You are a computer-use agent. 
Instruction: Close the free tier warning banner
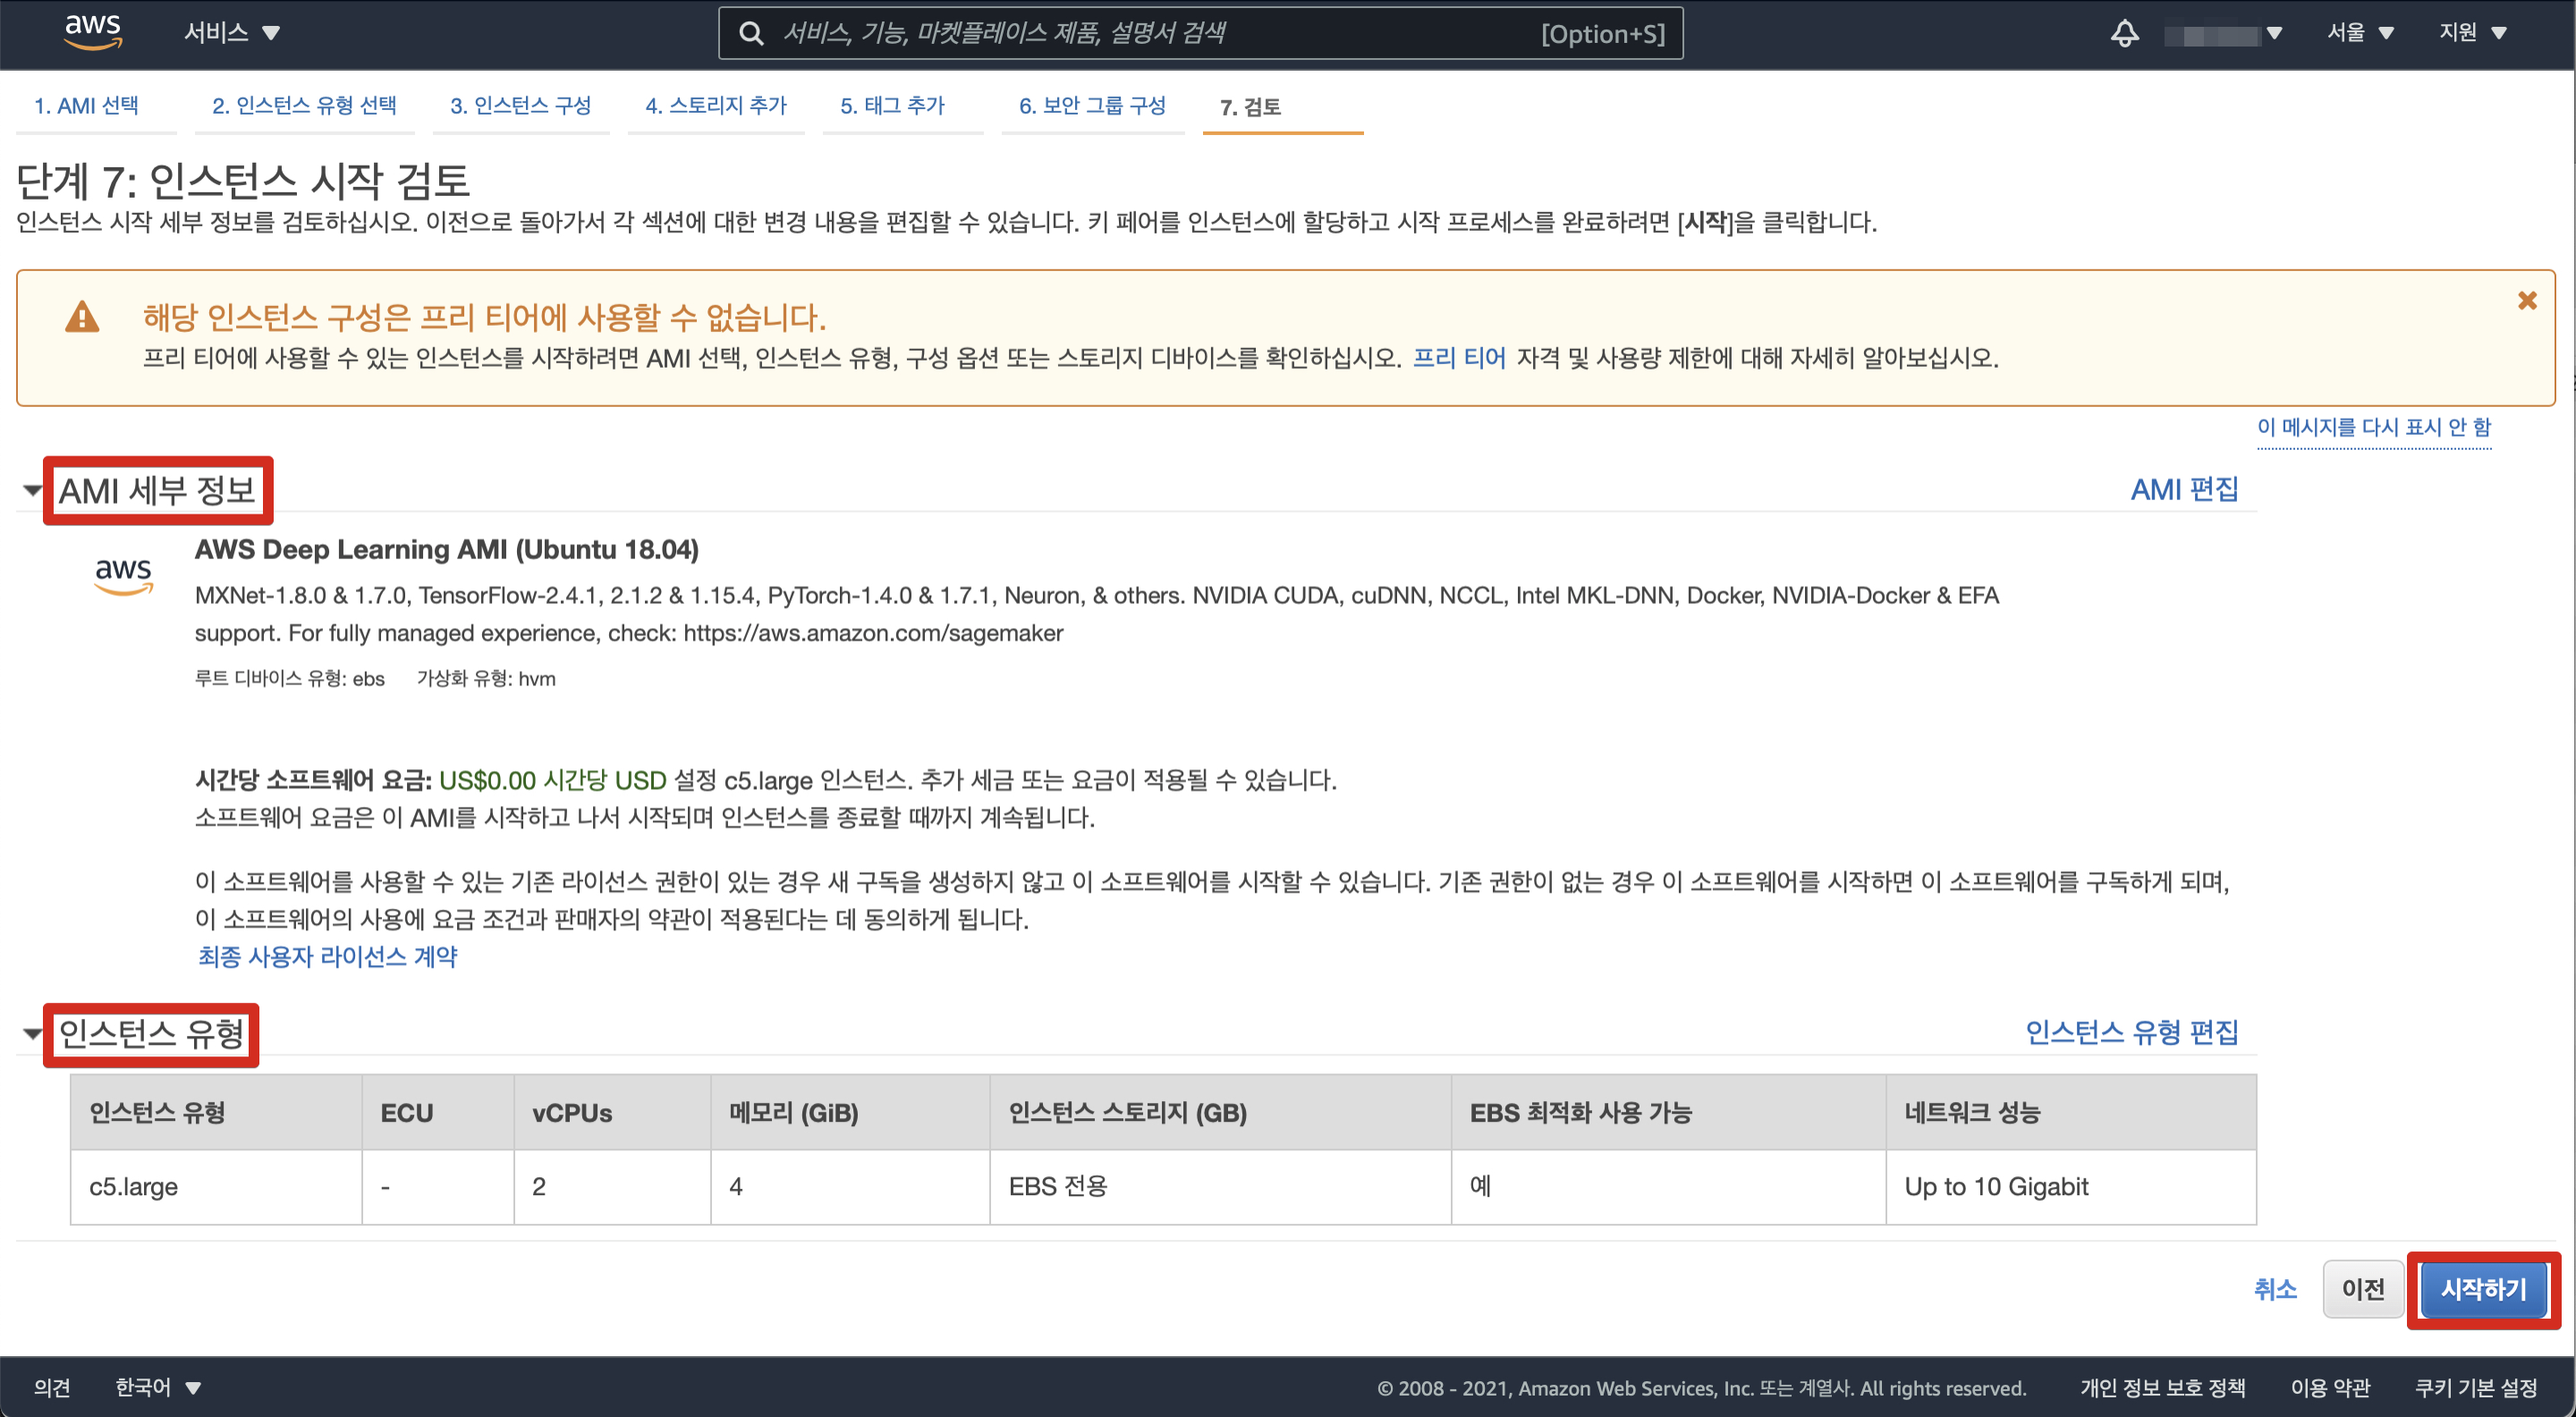click(x=2527, y=300)
